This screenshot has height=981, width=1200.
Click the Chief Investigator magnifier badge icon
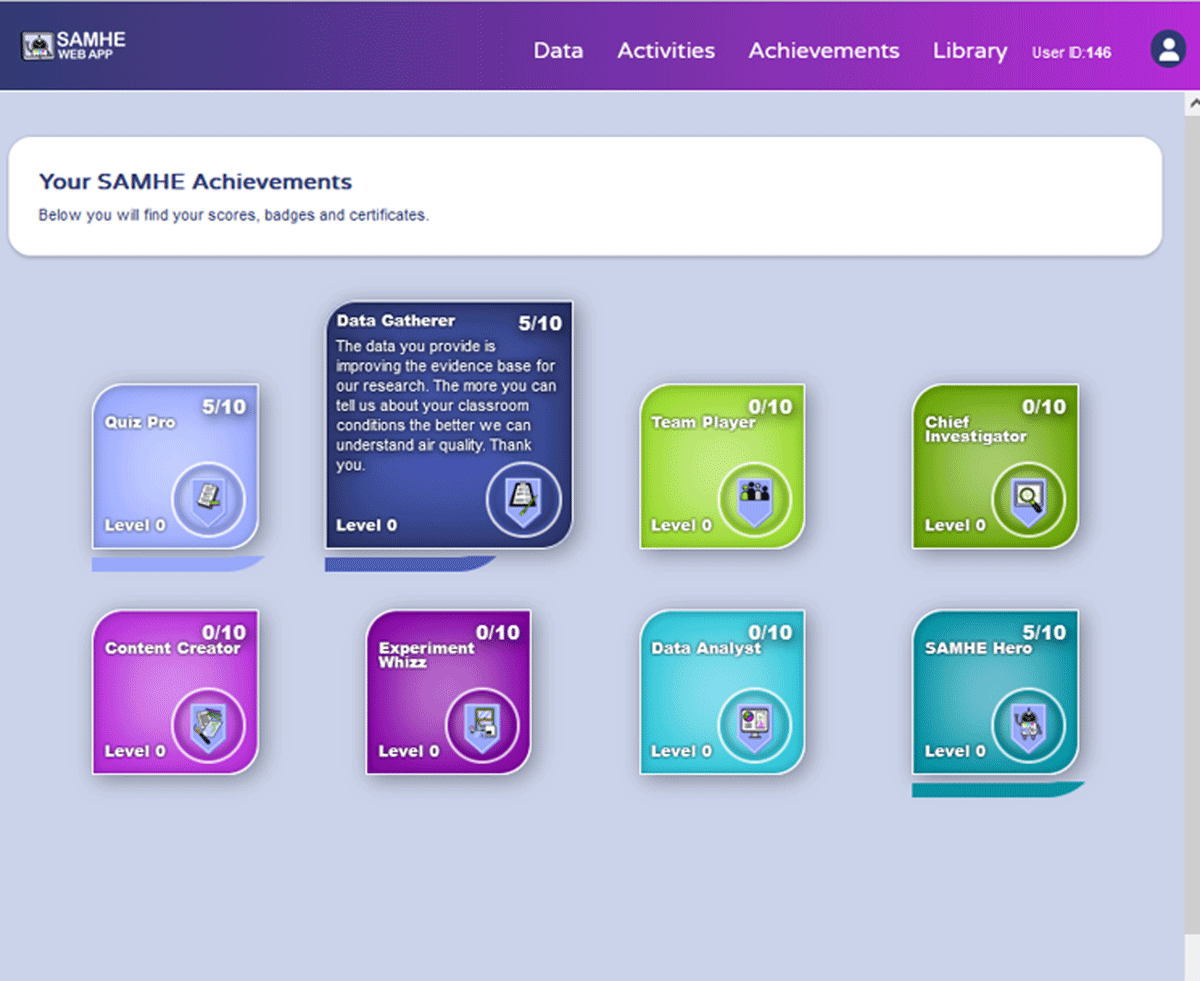pyautogui.click(x=1029, y=500)
